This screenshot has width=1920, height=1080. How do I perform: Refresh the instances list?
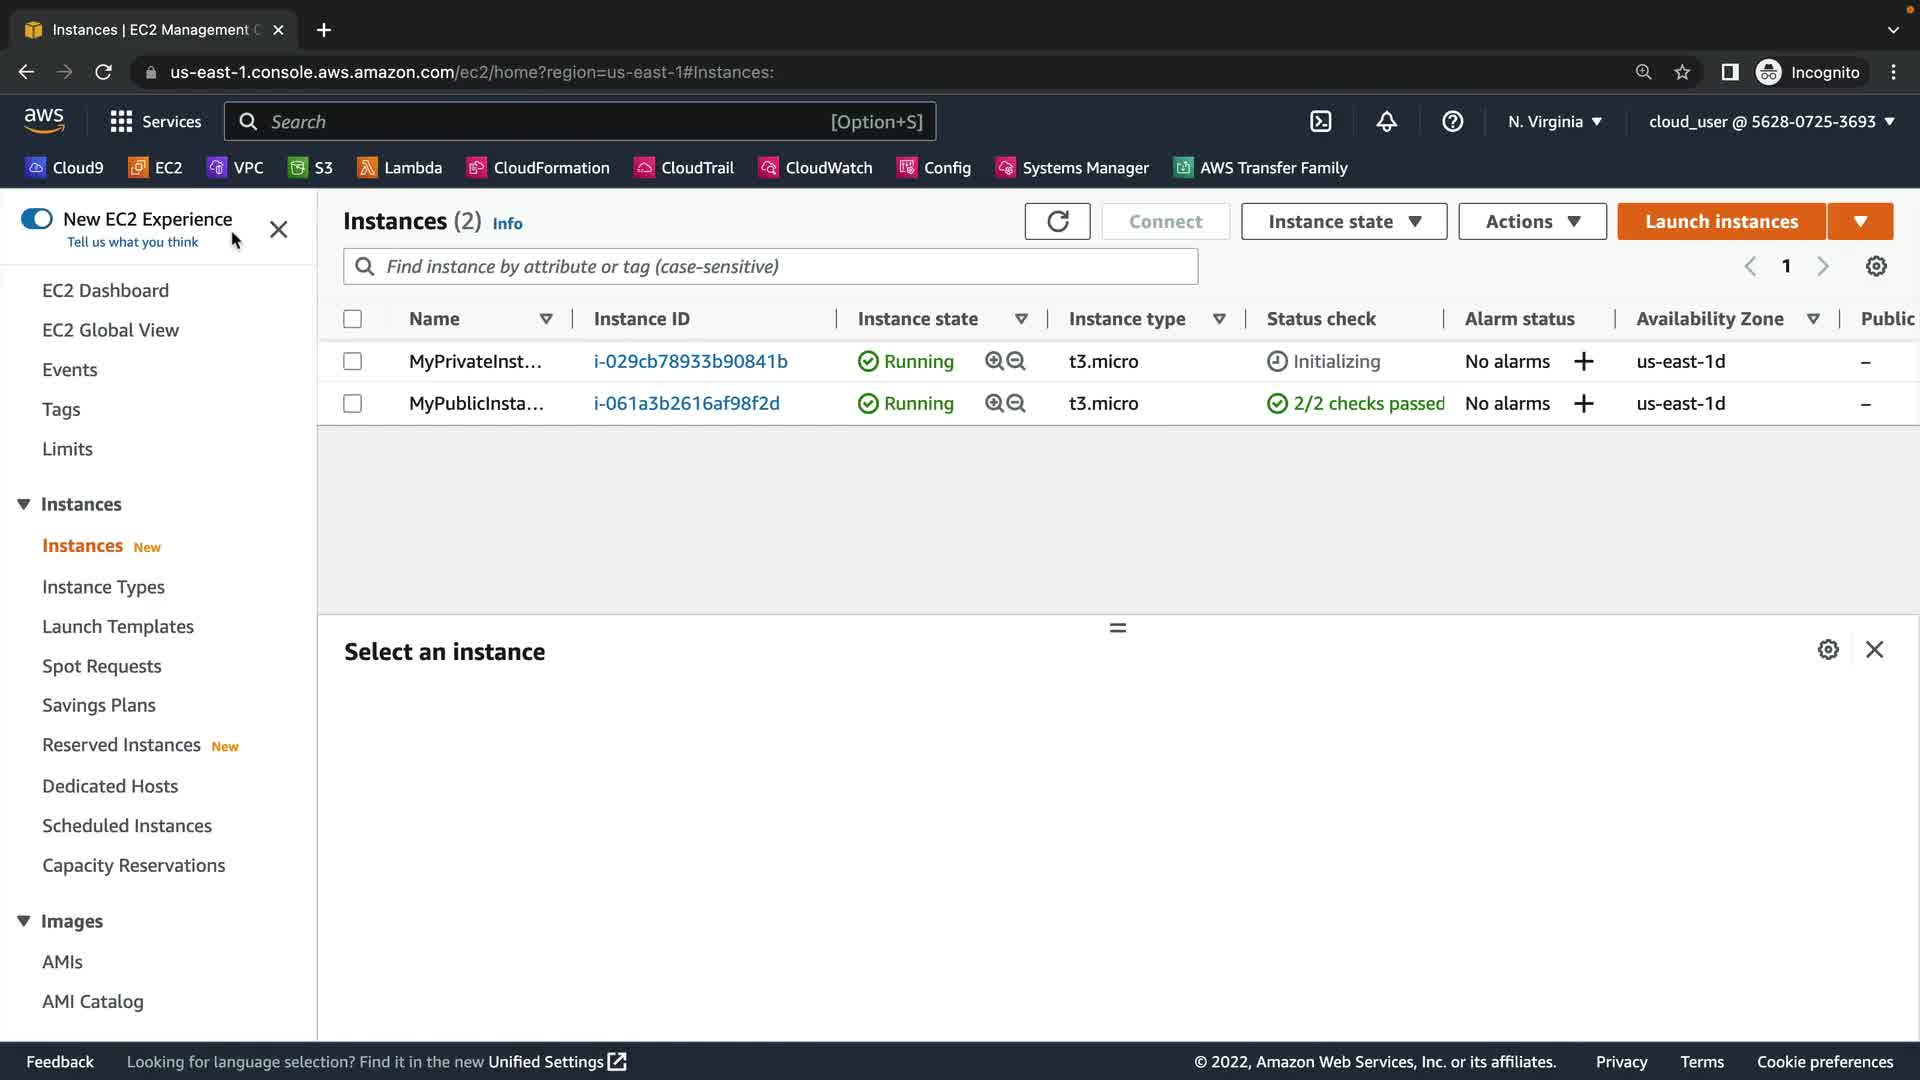point(1057,221)
